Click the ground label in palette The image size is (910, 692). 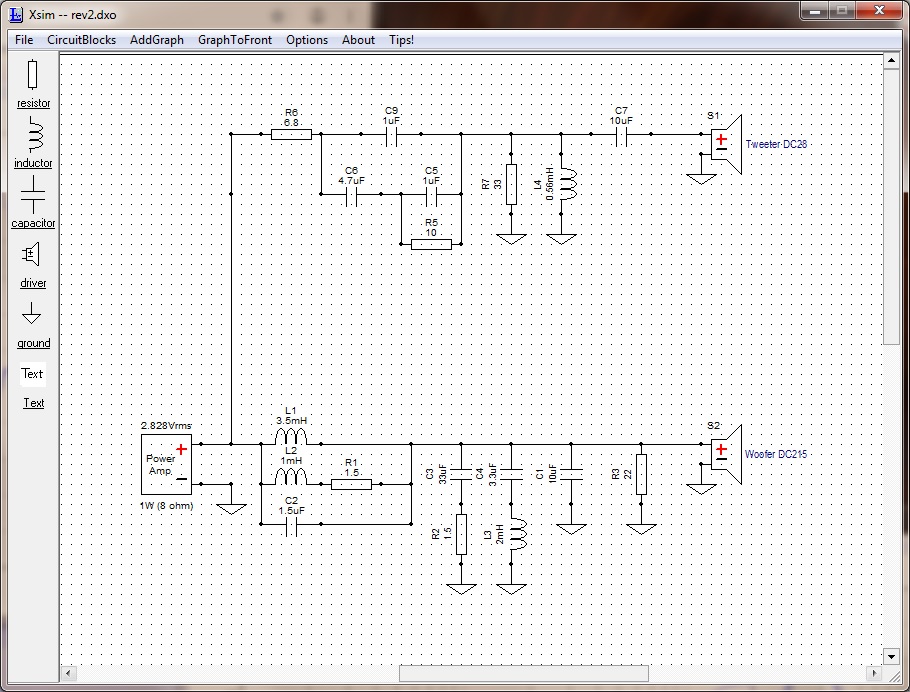pyautogui.click(x=34, y=343)
